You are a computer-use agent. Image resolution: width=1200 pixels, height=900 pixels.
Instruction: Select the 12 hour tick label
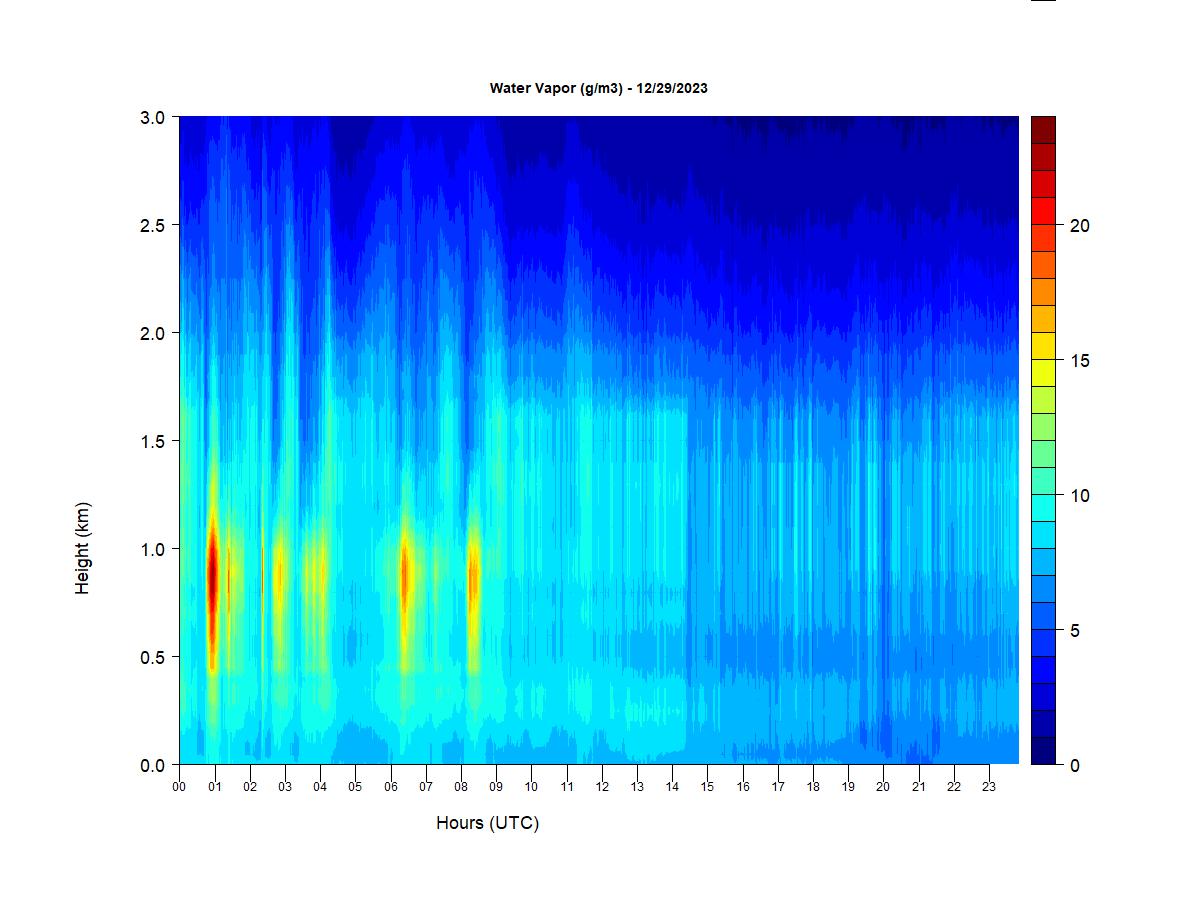point(602,786)
